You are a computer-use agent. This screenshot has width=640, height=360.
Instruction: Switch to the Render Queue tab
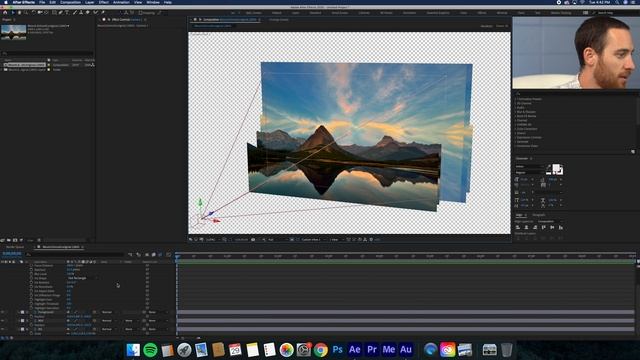coord(15,247)
